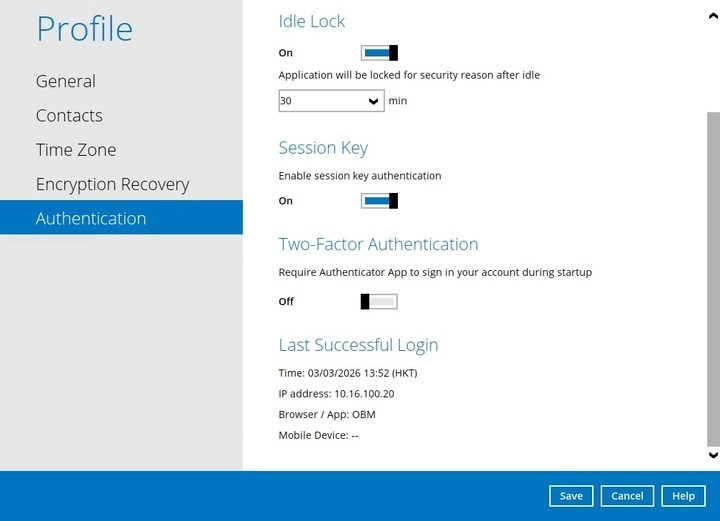
Task: Click the Save button
Action: (x=571, y=496)
